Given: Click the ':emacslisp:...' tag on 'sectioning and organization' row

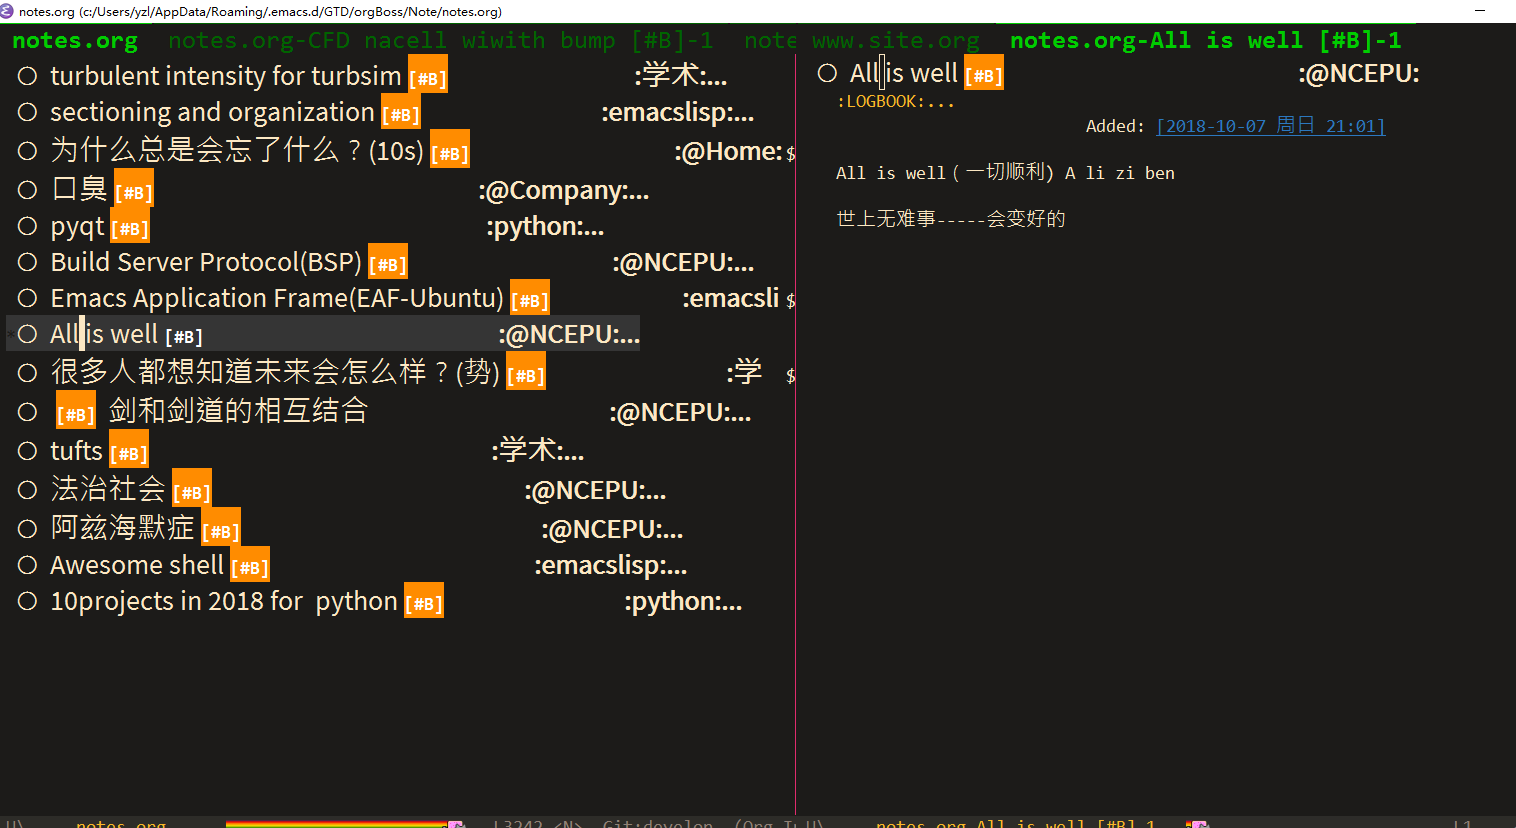Looking at the screenshot, I should [x=678, y=112].
